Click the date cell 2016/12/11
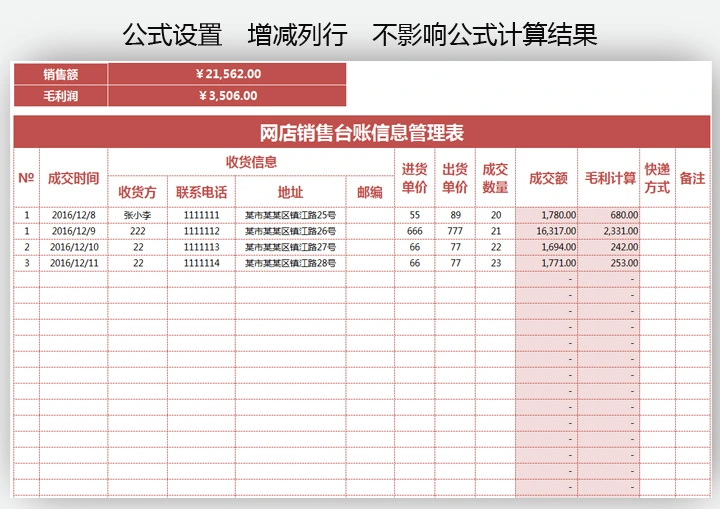Screen dimensions: 720x509 click(74, 263)
